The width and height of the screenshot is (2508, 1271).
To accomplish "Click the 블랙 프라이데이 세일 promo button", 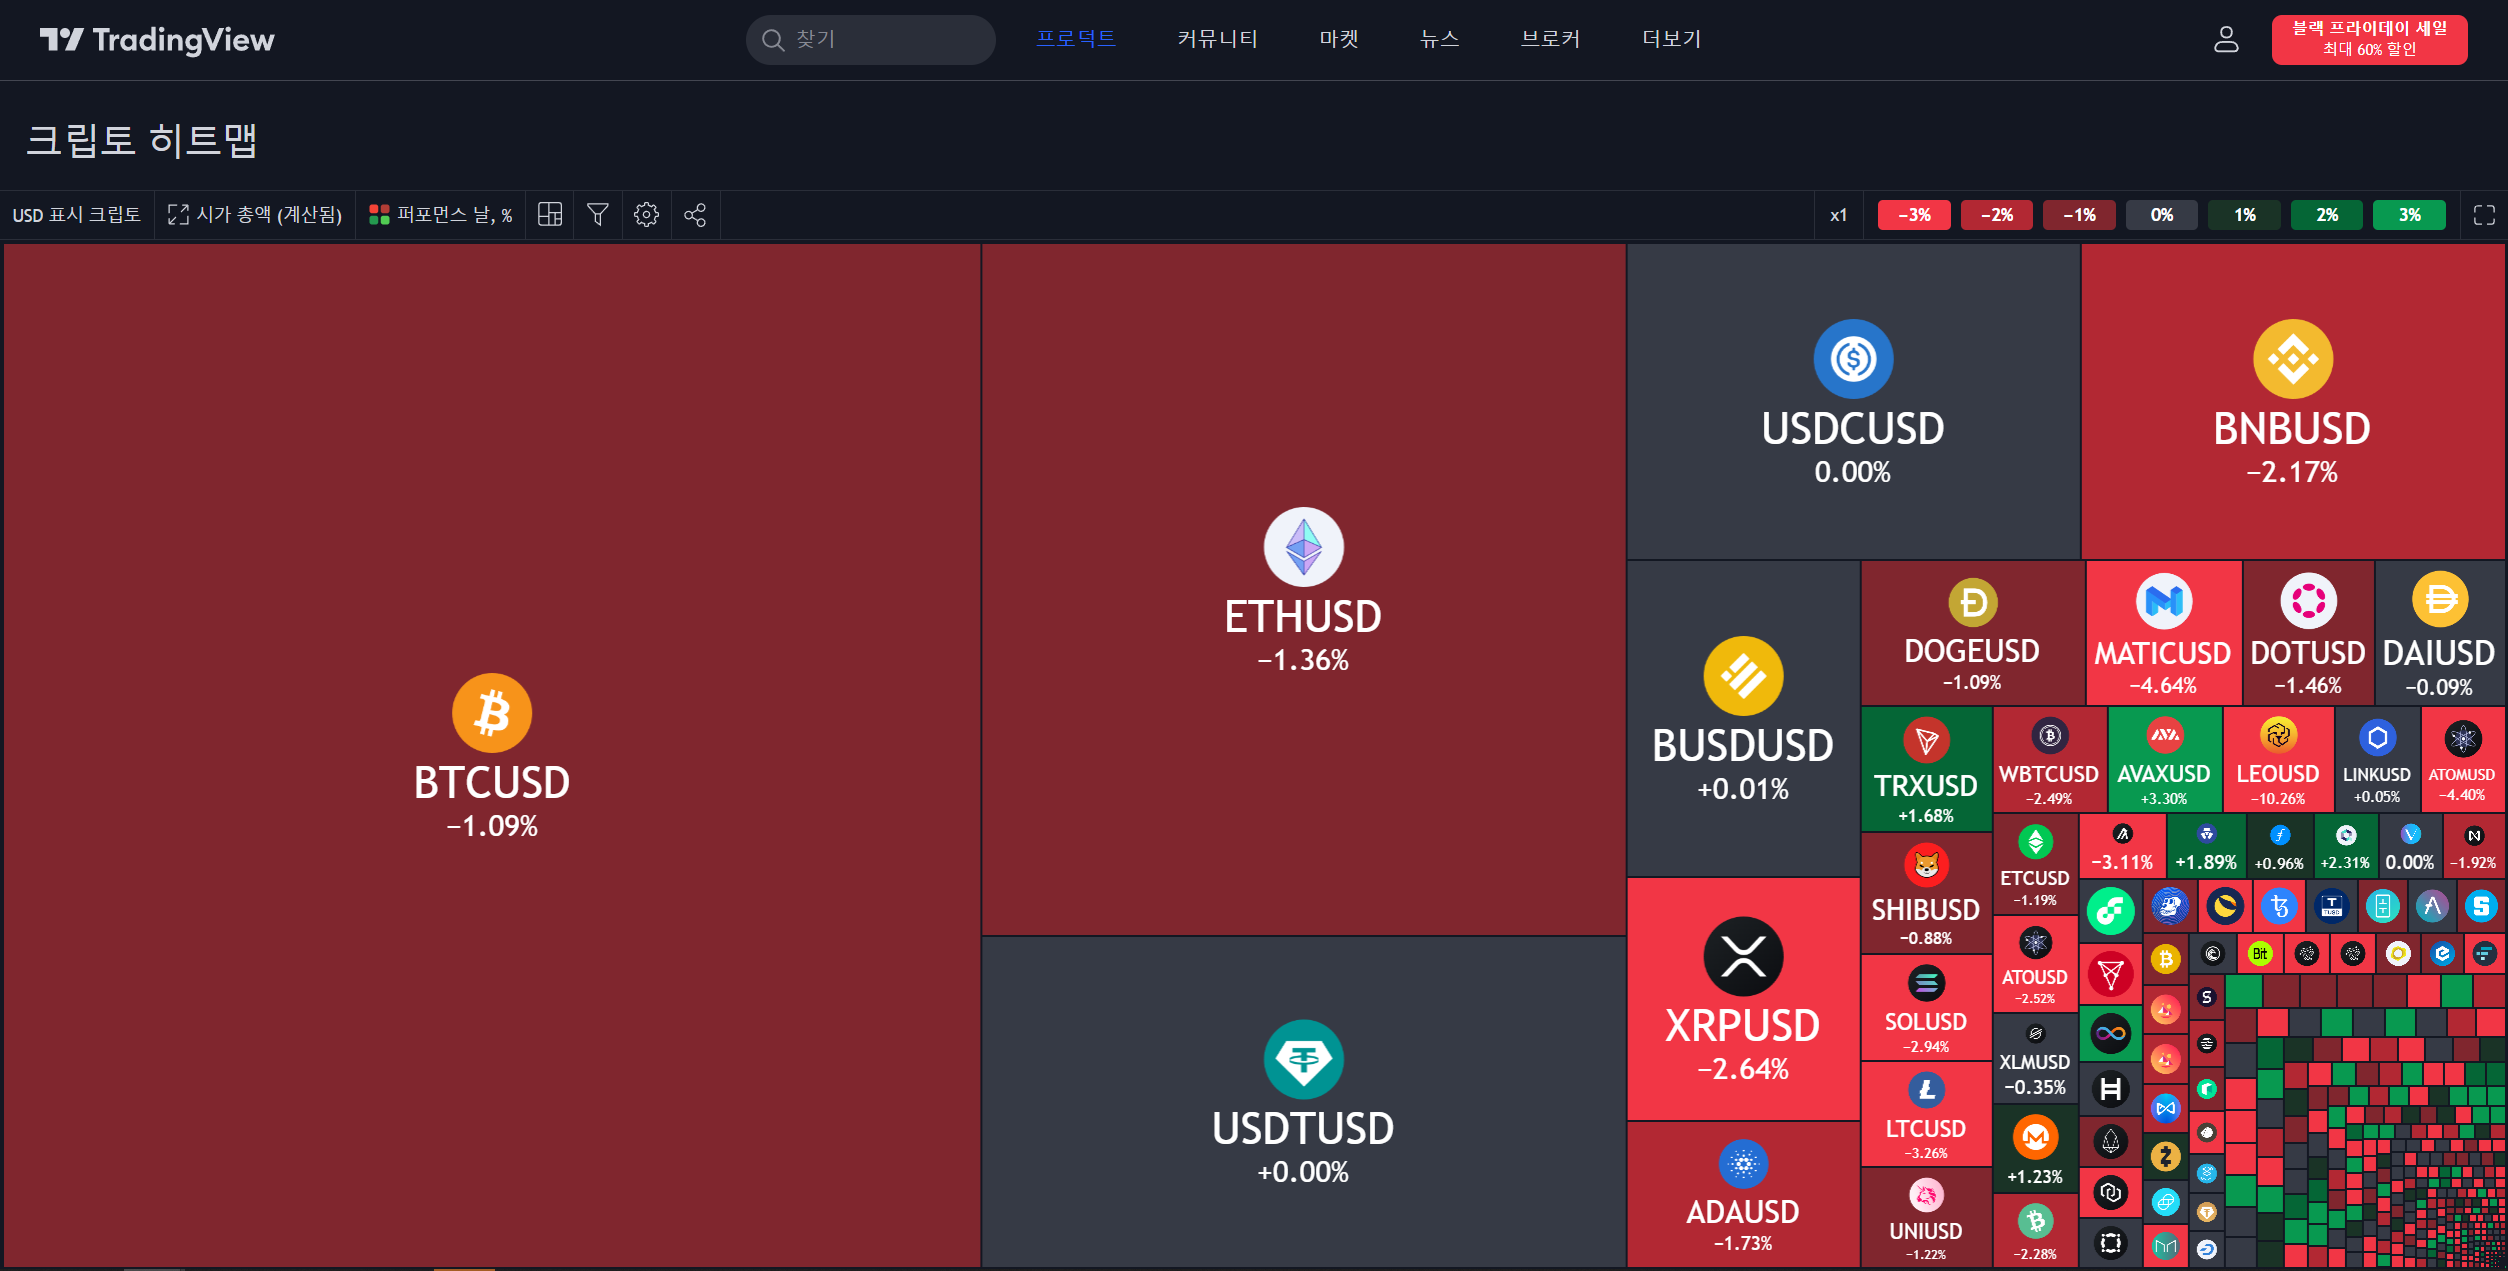I will coord(2369,40).
